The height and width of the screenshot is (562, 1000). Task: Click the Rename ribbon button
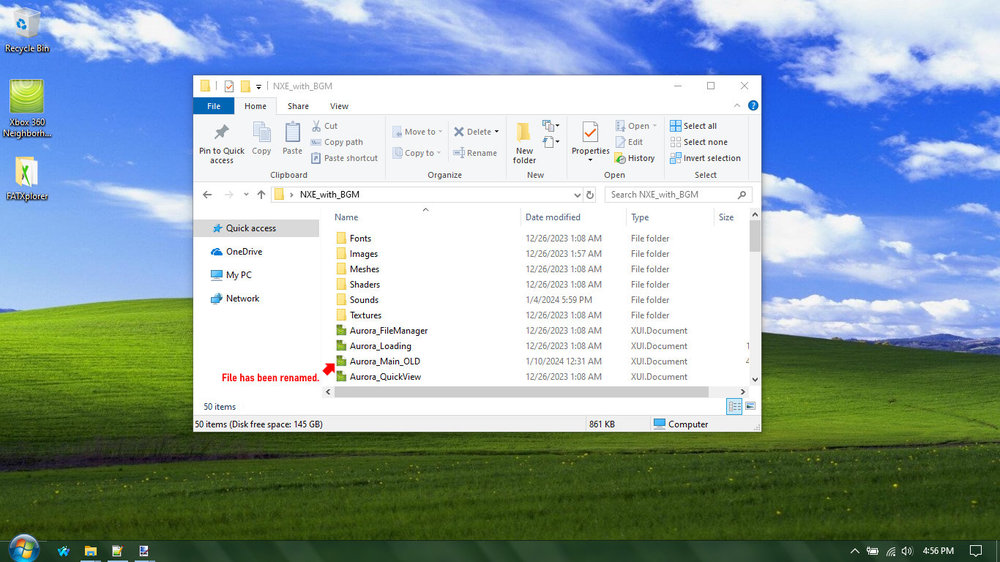pyautogui.click(x=475, y=152)
